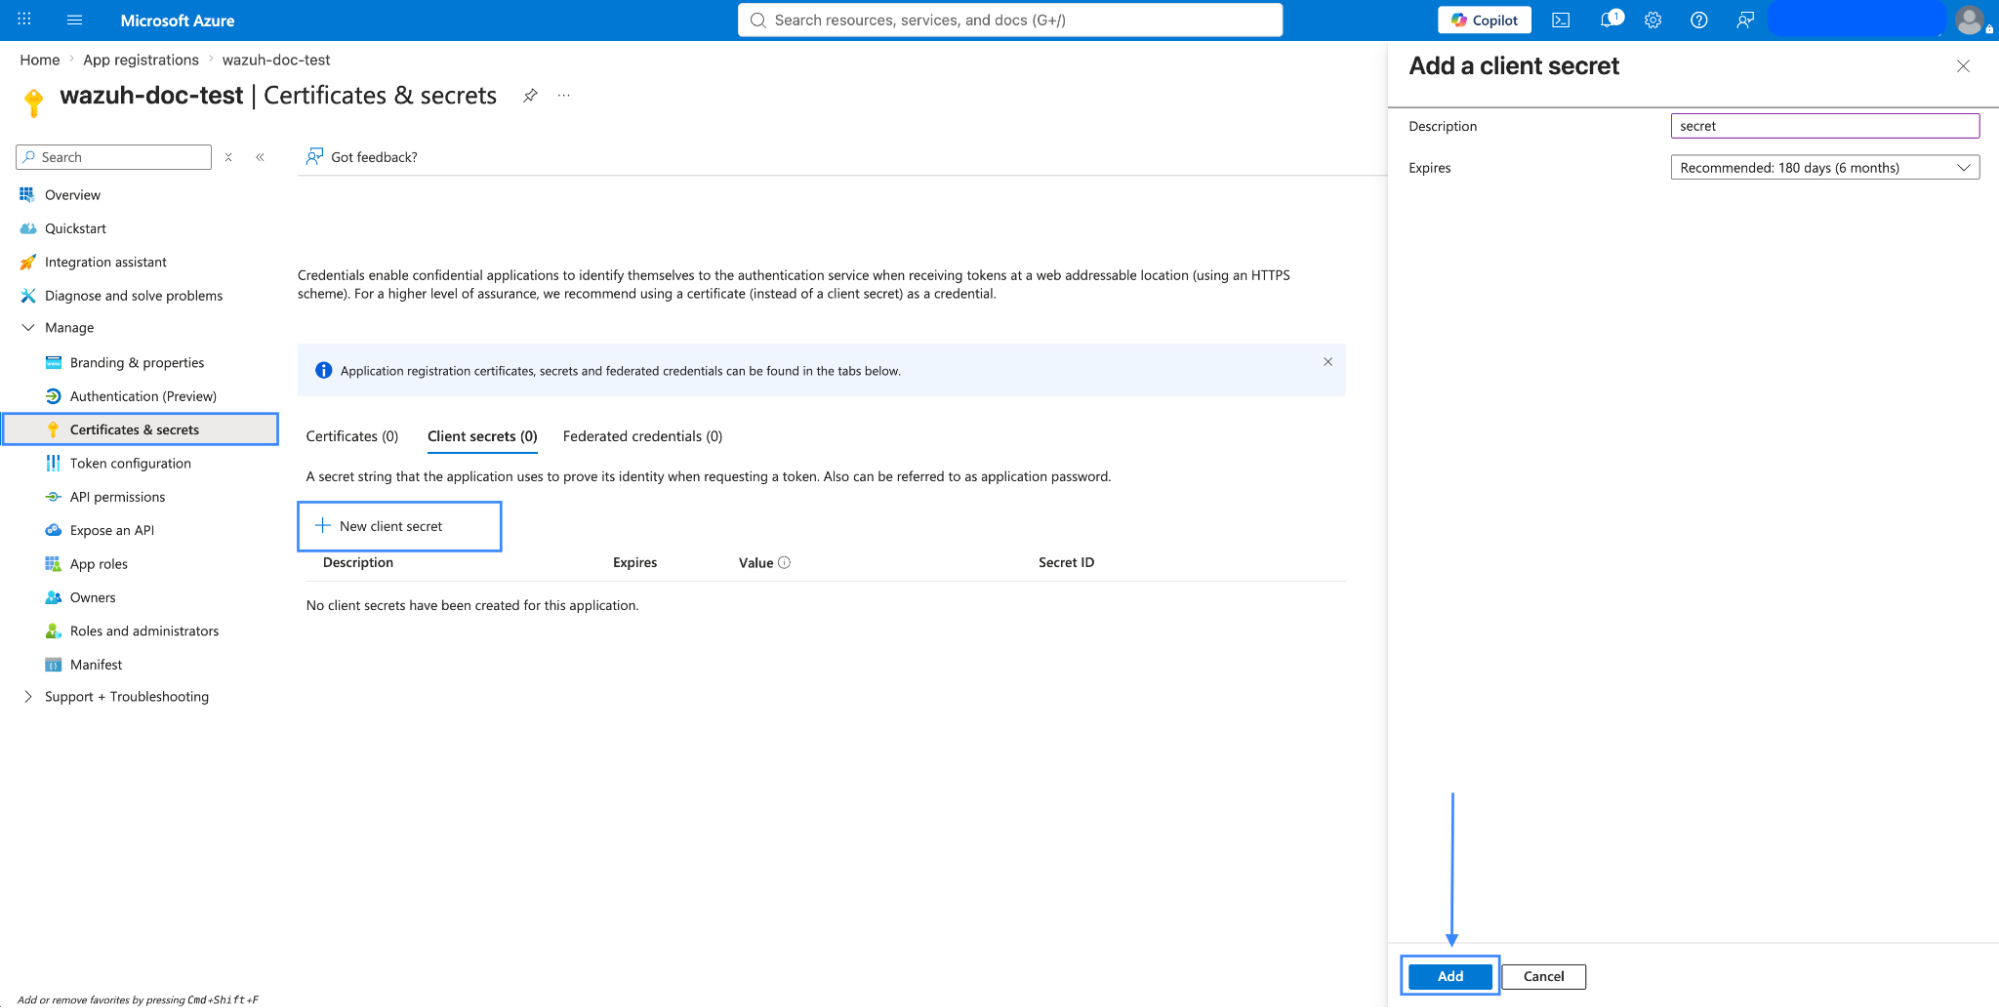This screenshot has height=1008, width=1999.
Task: Open portal settings gear
Action: click(x=1653, y=20)
